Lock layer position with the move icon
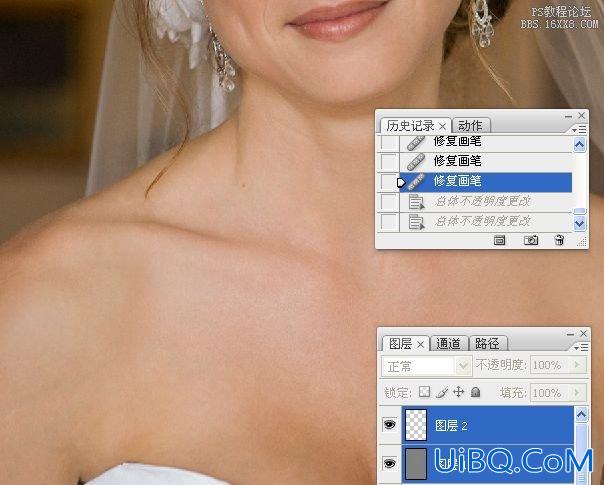The image size is (604, 485). point(458,392)
